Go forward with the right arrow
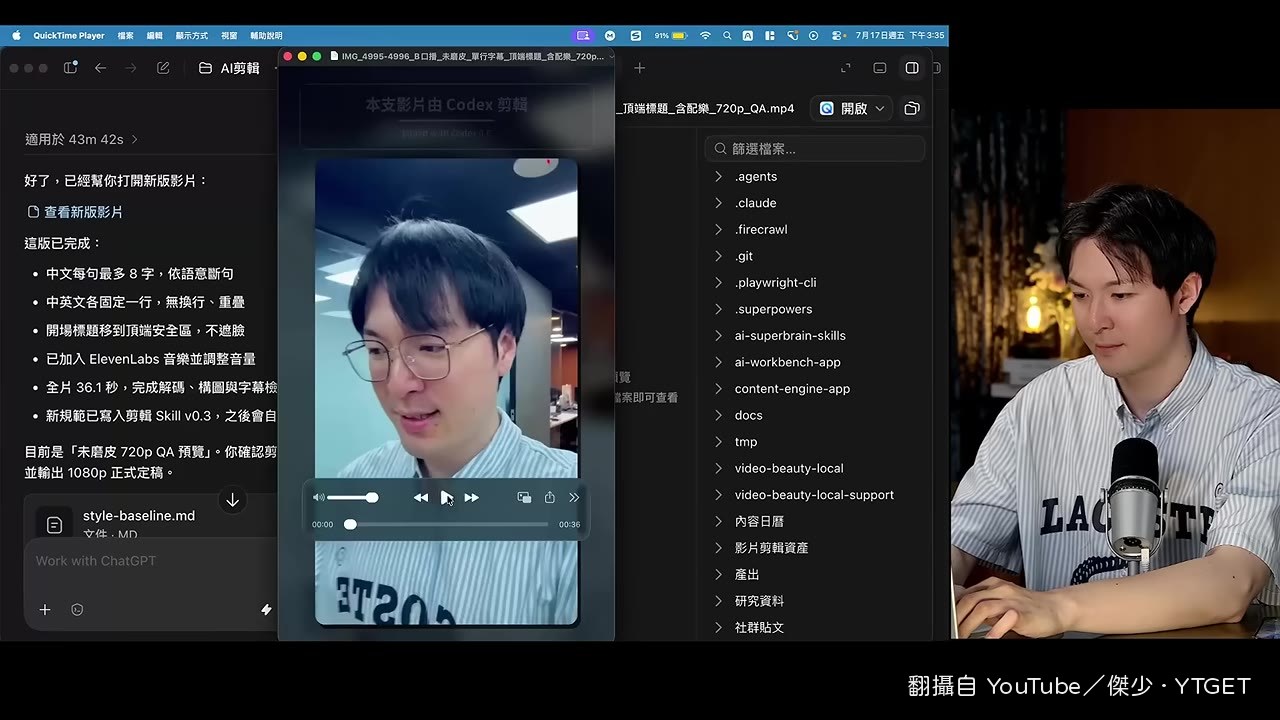The height and width of the screenshot is (720, 1280). click(x=131, y=68)
